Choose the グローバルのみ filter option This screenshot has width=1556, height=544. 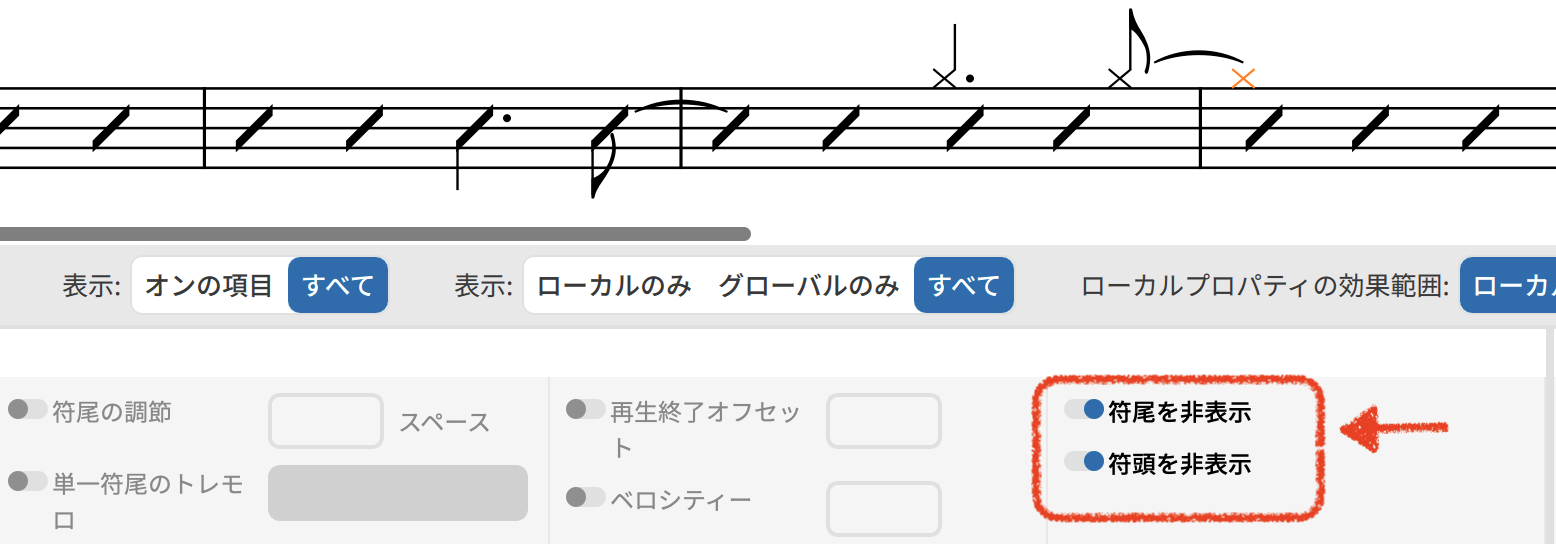[808, 286]
